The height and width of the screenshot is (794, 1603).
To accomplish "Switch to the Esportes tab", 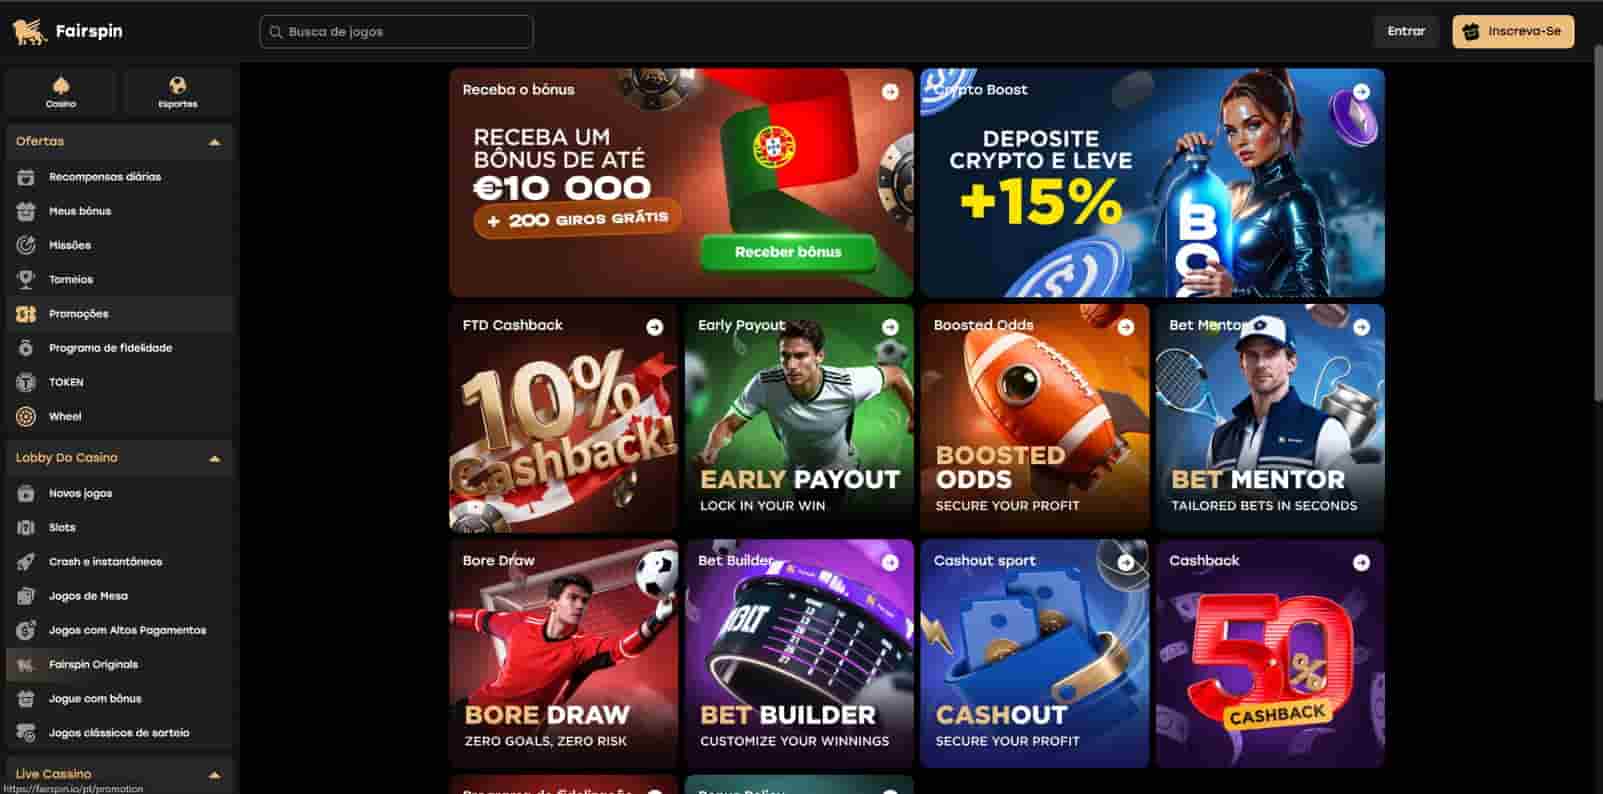I will (178, 91).
